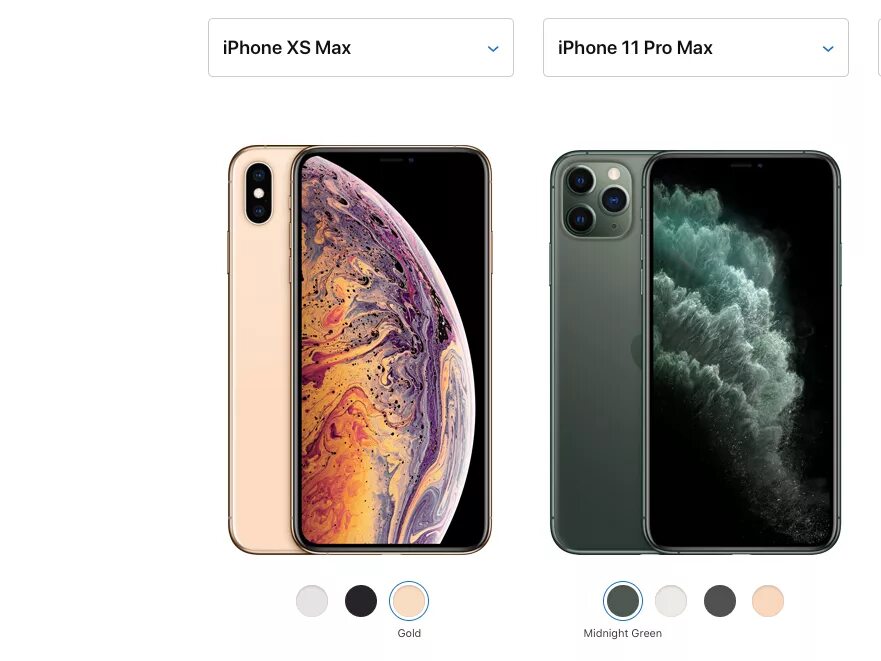The image size is (881, 661).
Task: Select the Midnight Green swatch for iPhone 11 Pro Max
Action: [x=623, y=601]
